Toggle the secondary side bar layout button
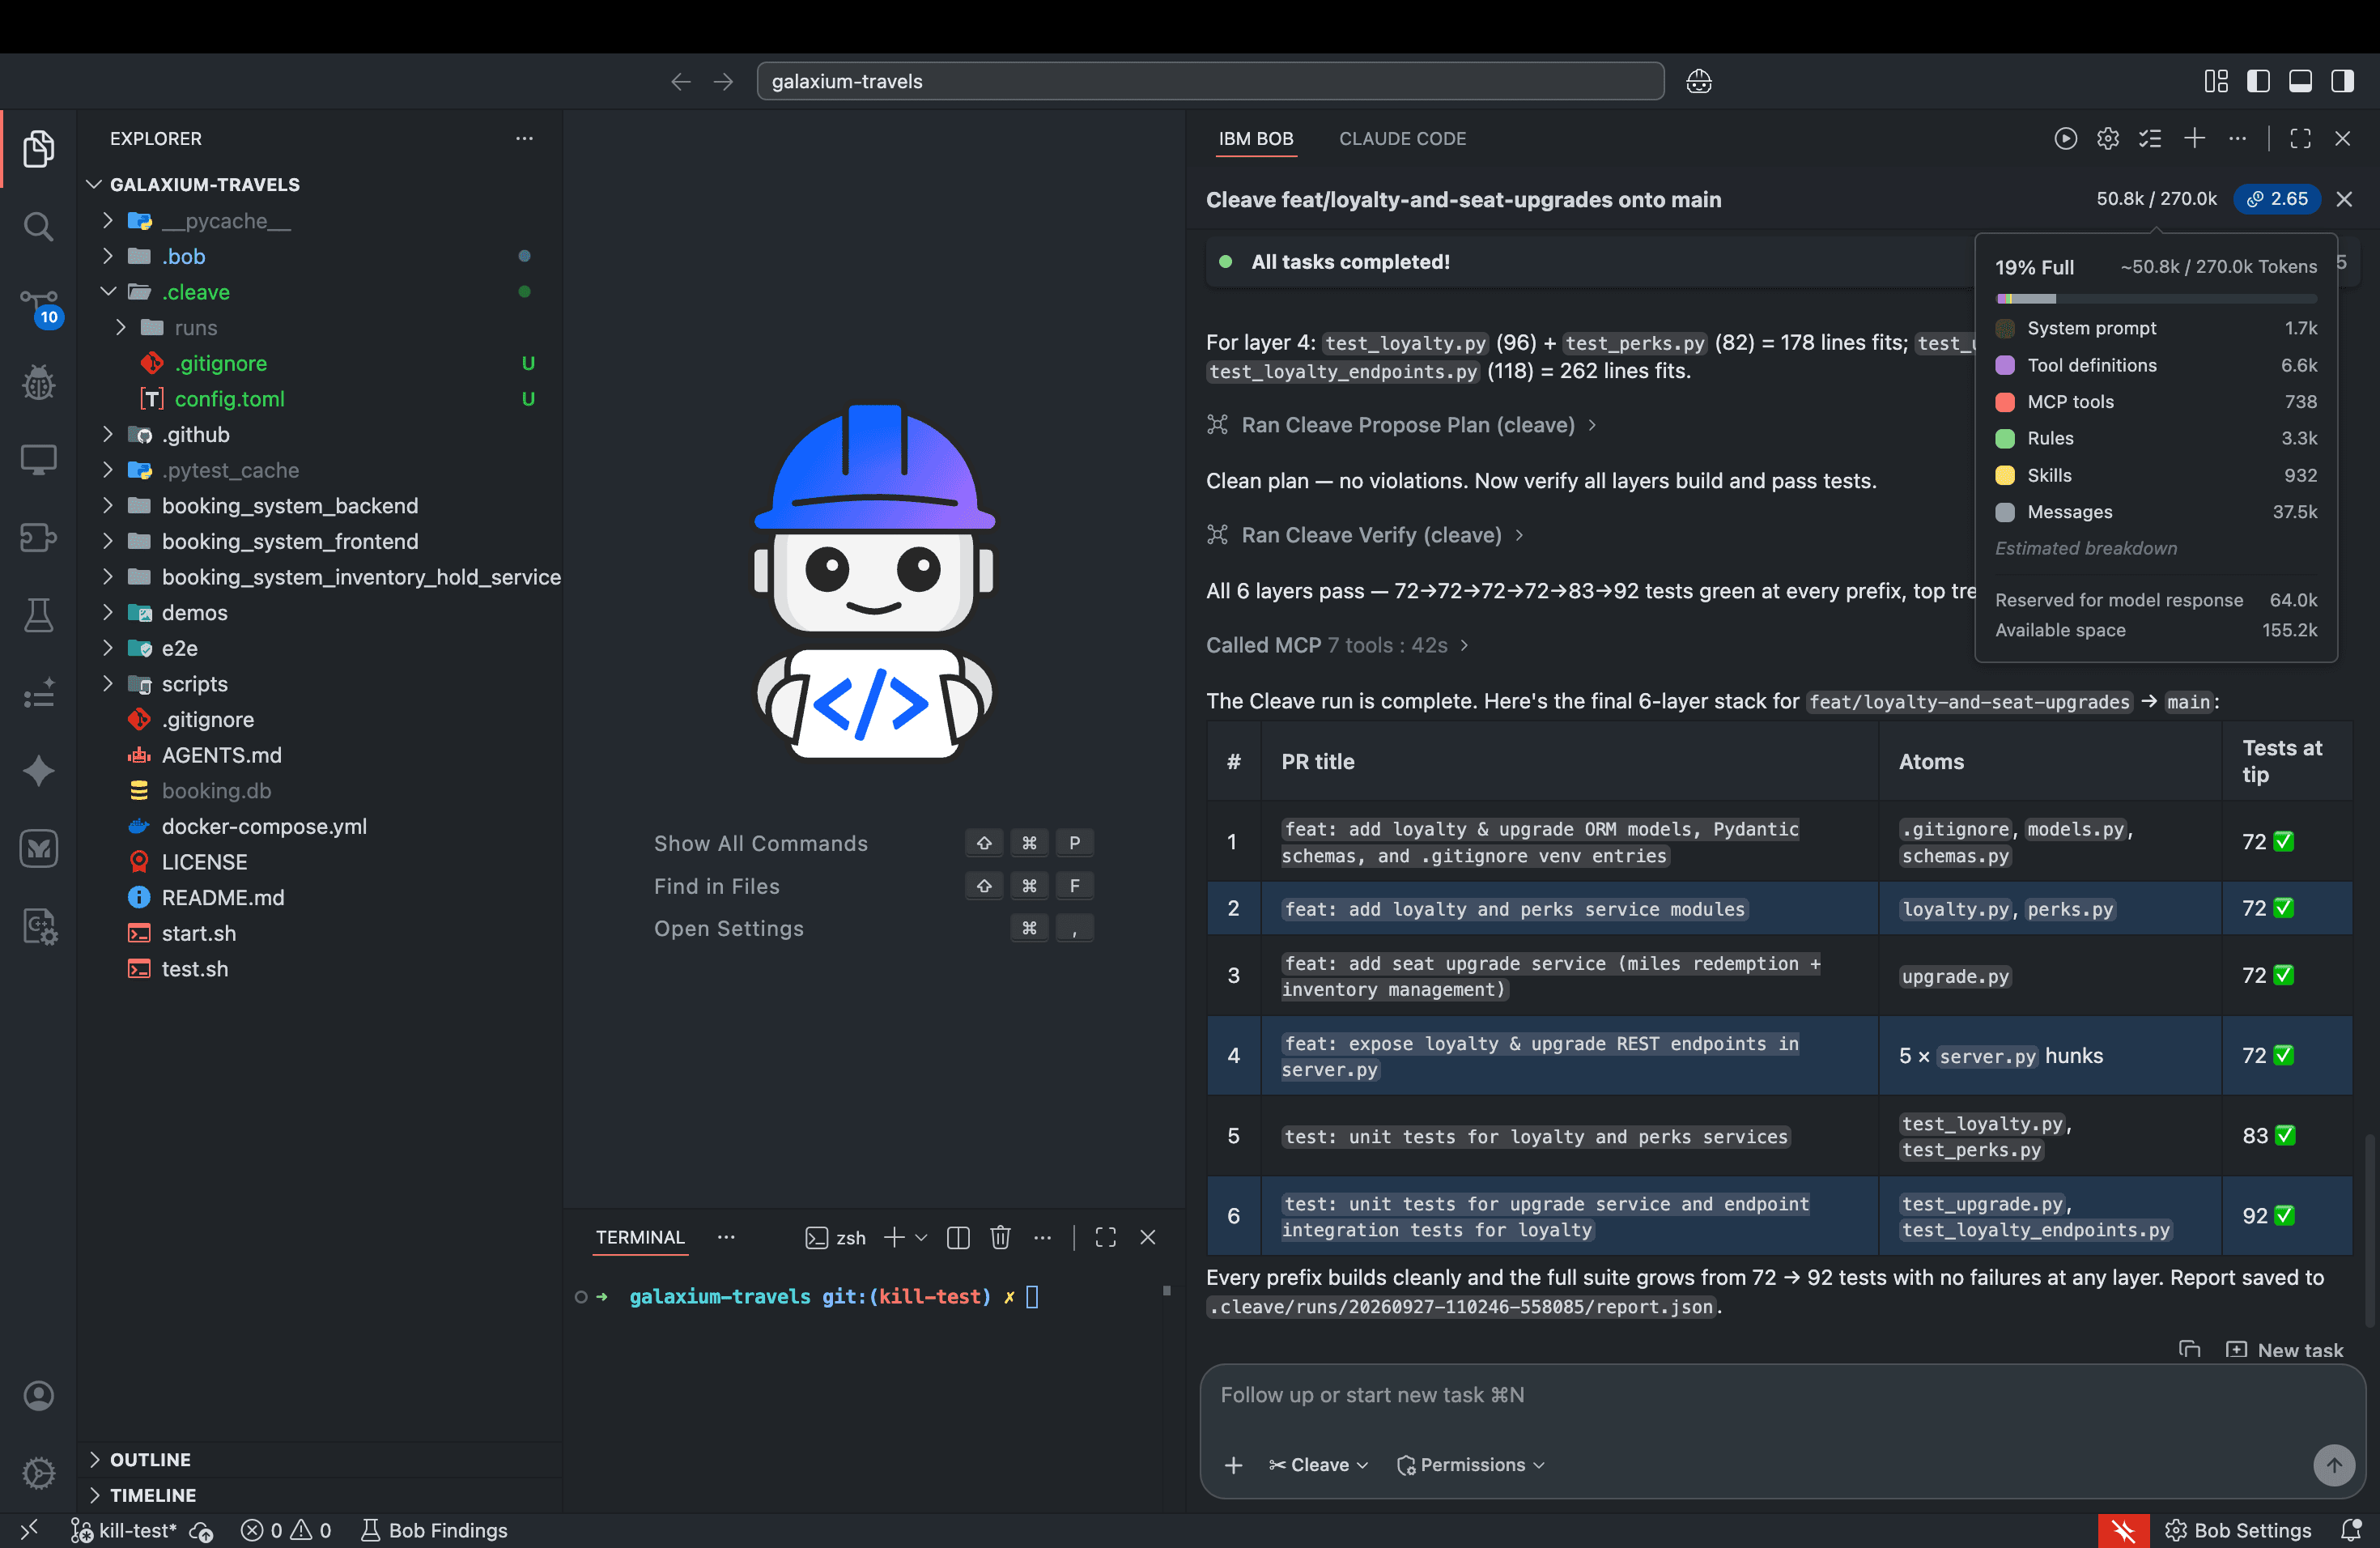Image resolution: width=2380 pixels, height=1548 pixels. pyautogui.click(x=2342, y=81)
